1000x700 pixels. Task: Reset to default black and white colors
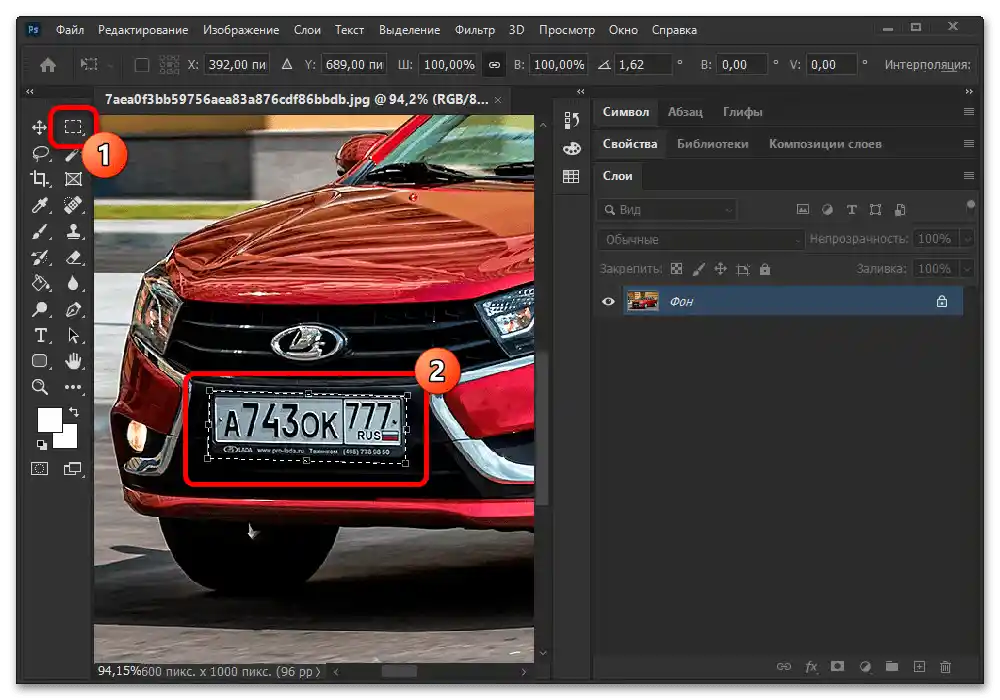tap(41, 444)
